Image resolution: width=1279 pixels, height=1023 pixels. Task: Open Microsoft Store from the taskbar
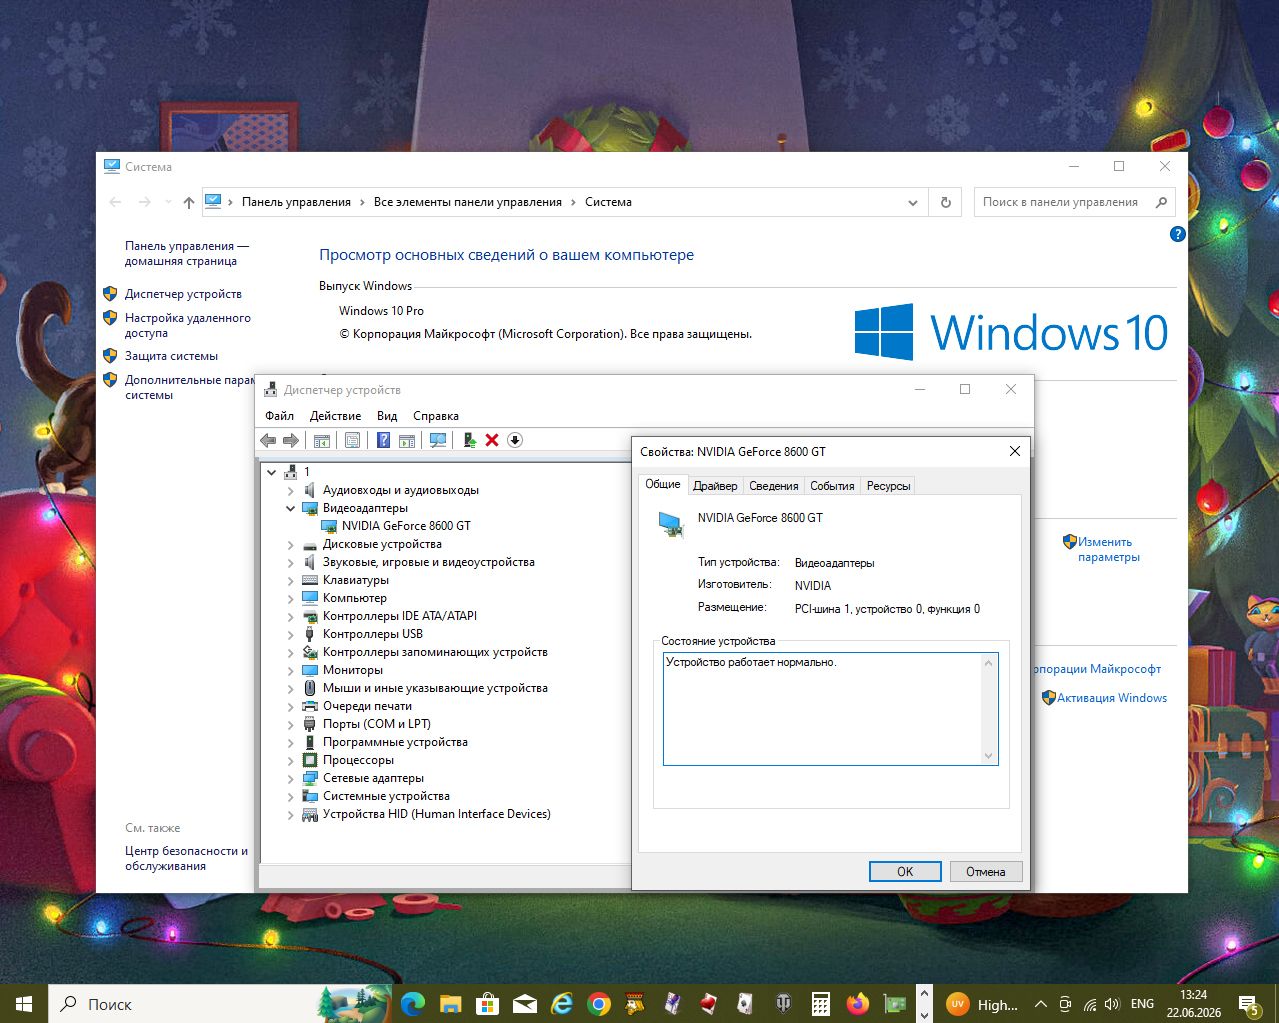pyautogui.click(x=487, y=1003)
